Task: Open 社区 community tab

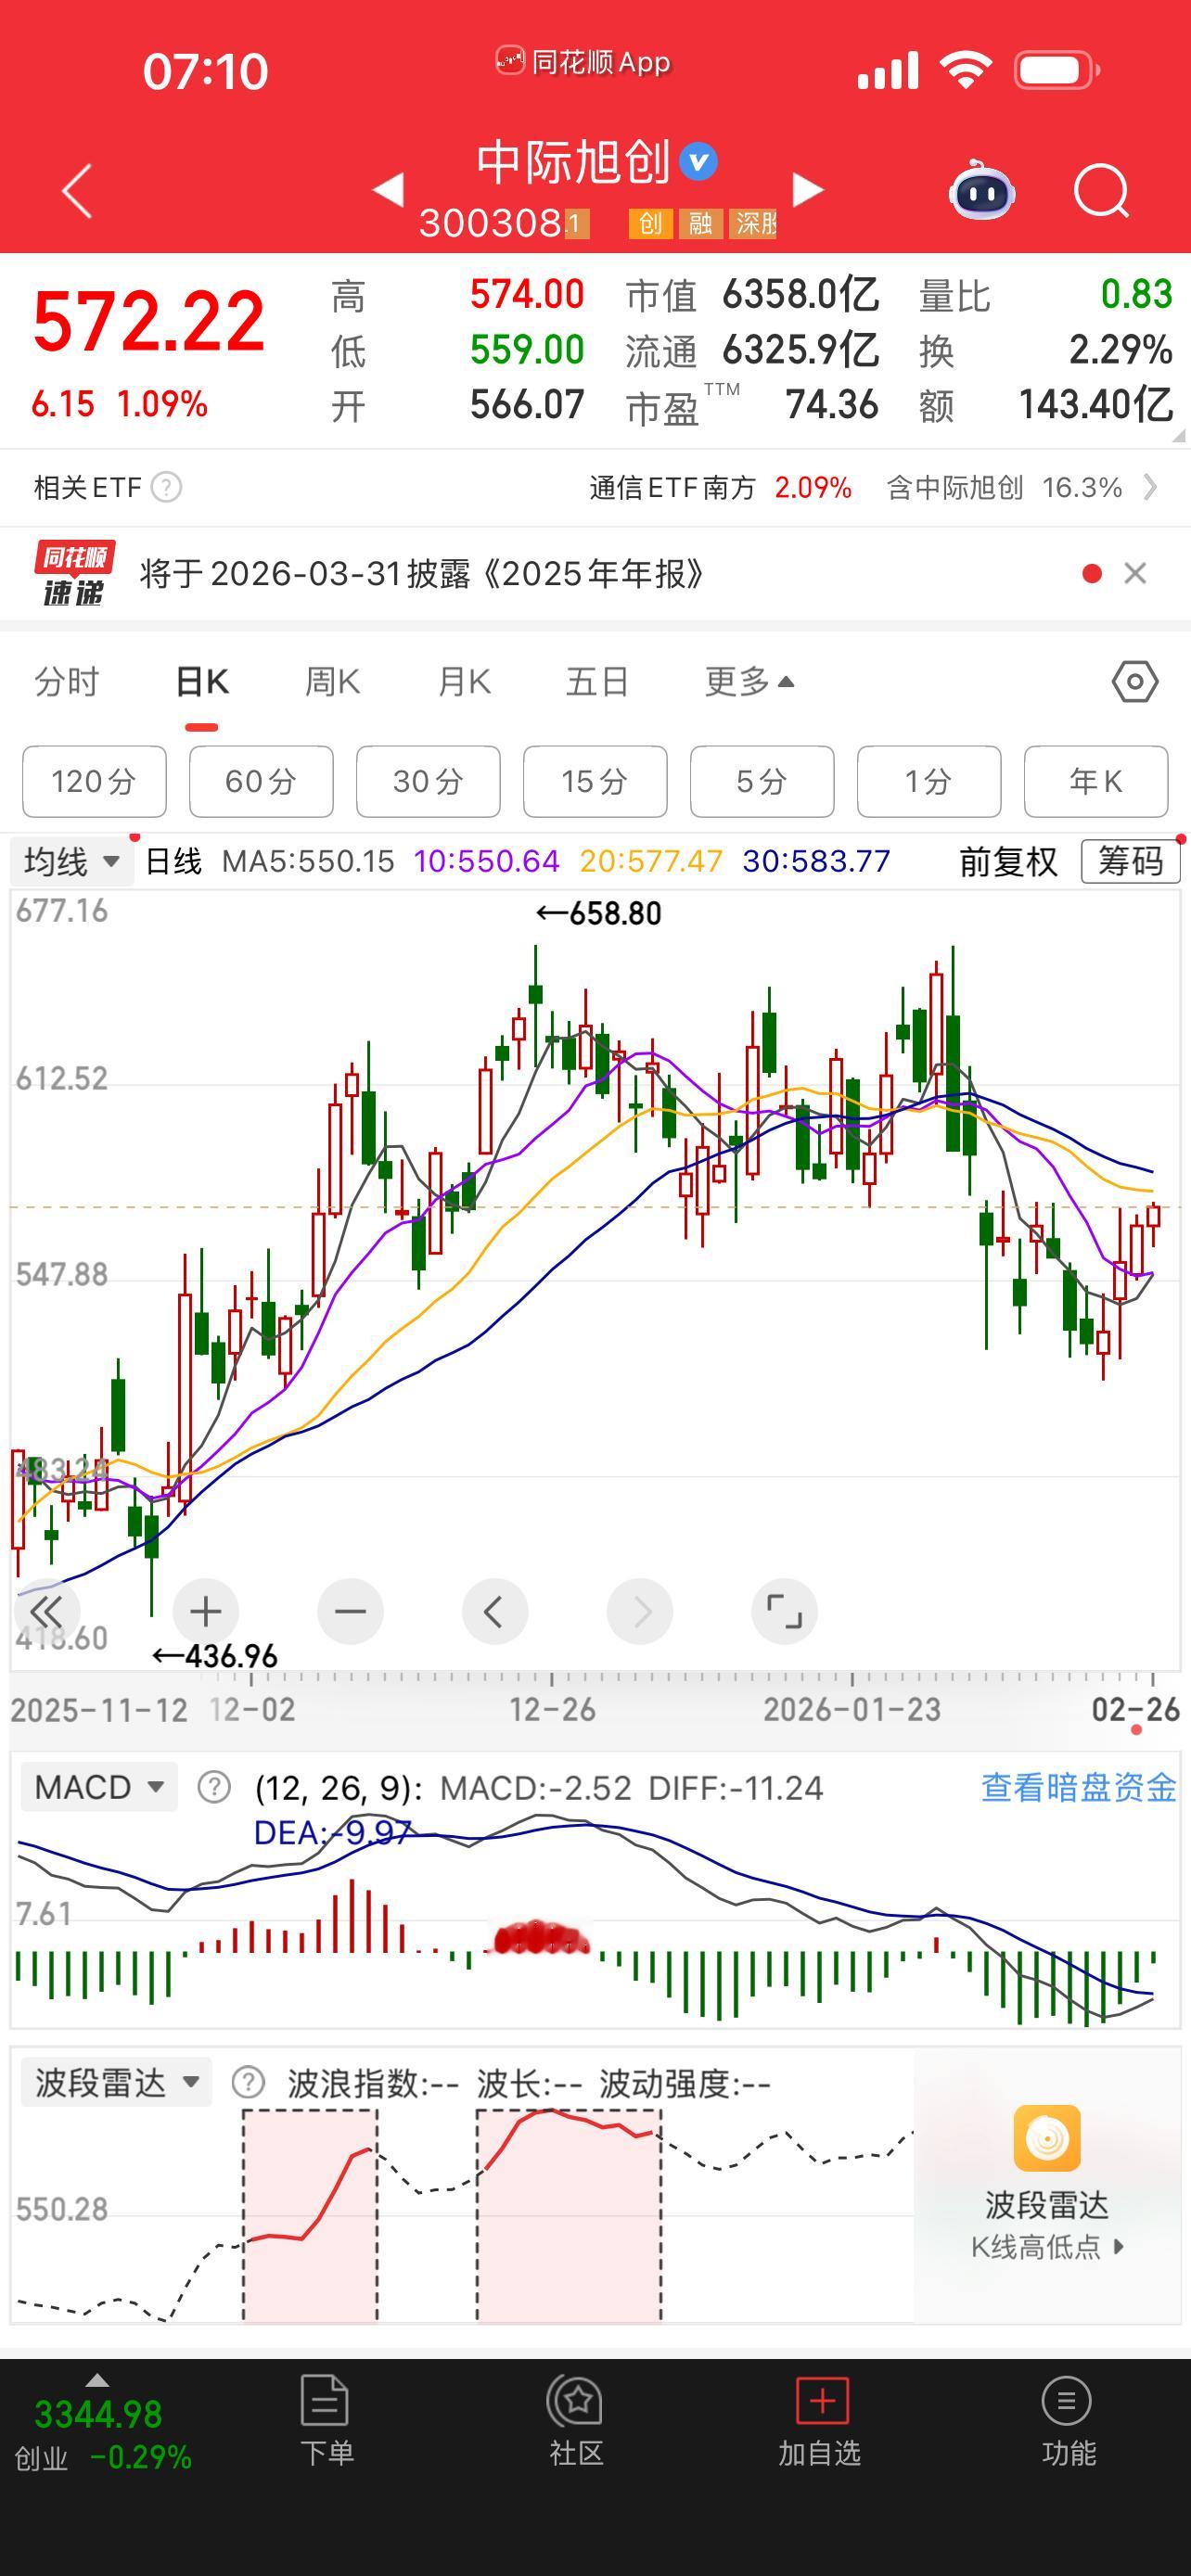Action: tap(576, 2422)
